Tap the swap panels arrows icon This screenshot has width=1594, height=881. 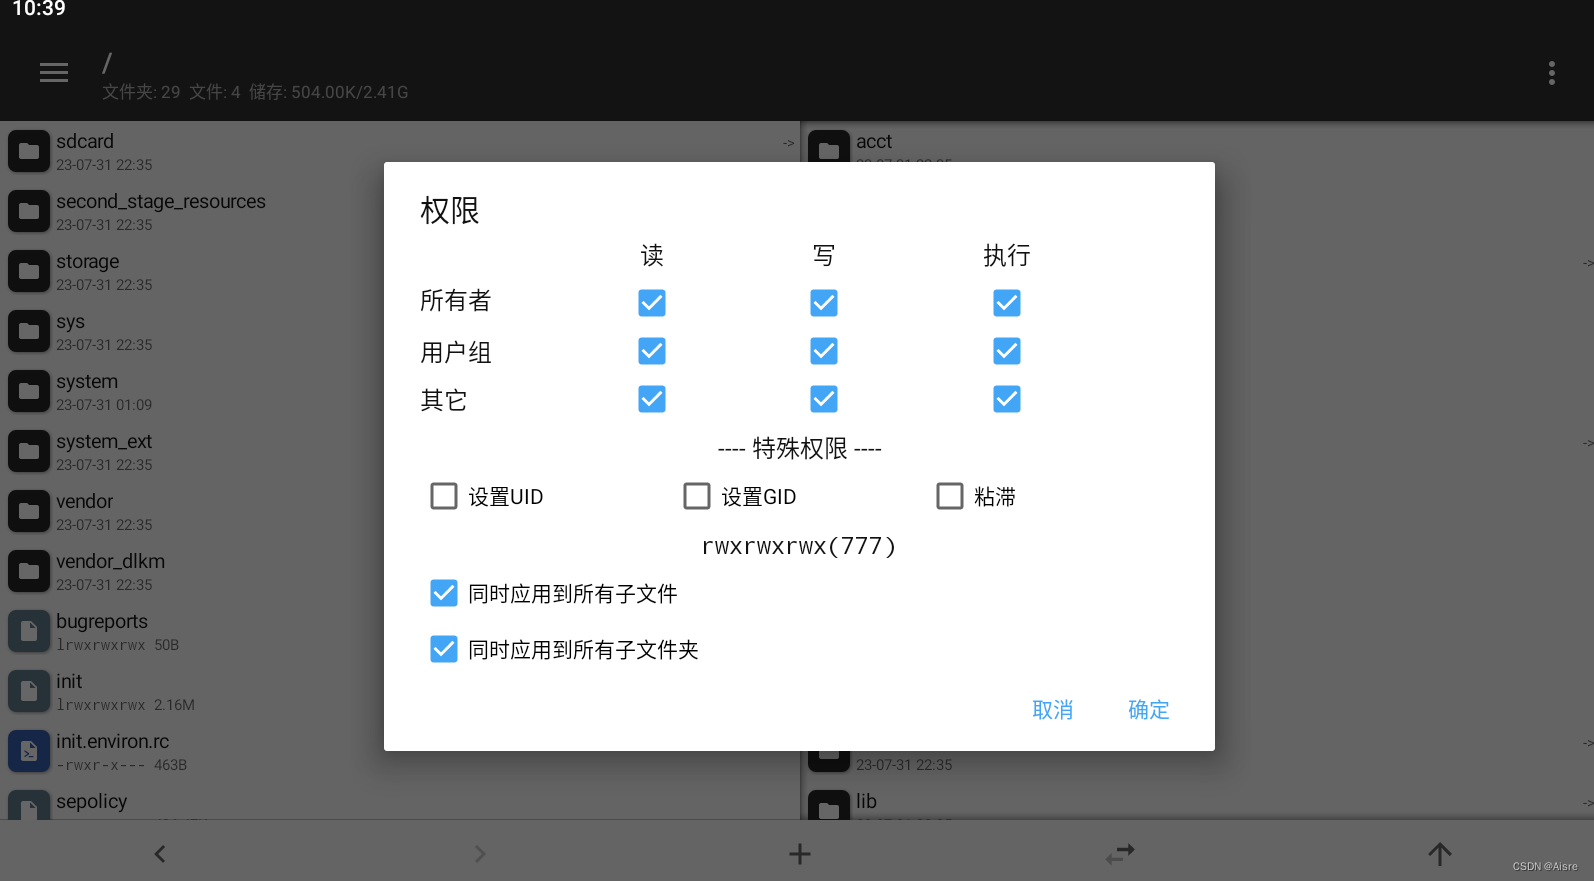click(x=1120, y=853)
